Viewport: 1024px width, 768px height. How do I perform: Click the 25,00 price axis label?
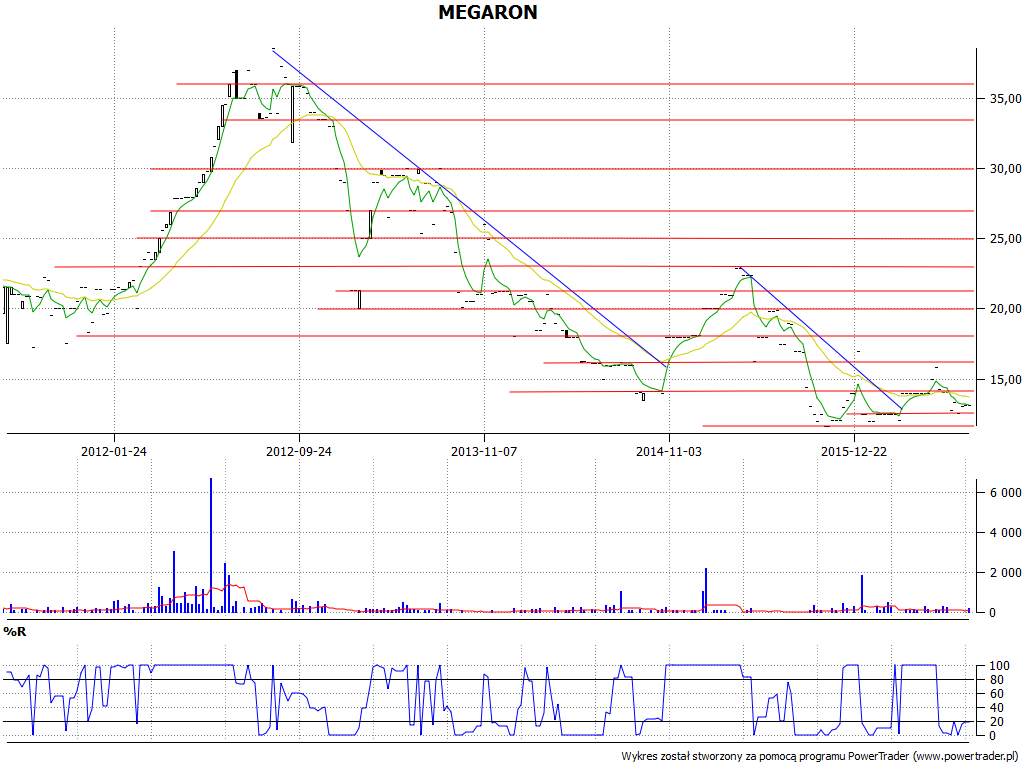coord(1004,239)
